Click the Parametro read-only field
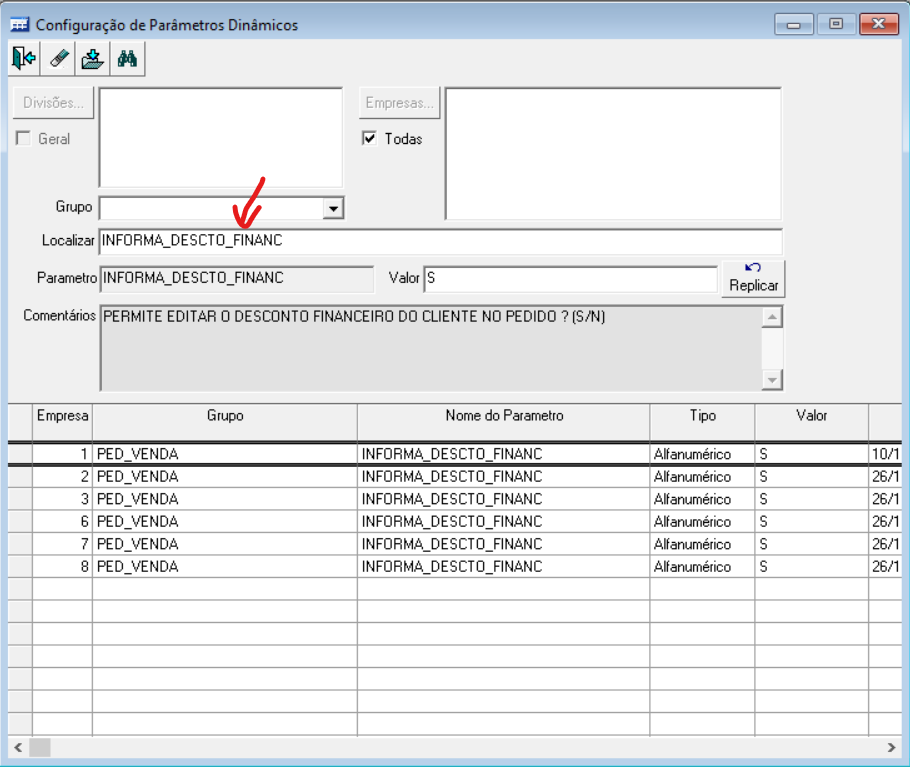The width and height of the screenshot is (910, 767). 237,278
